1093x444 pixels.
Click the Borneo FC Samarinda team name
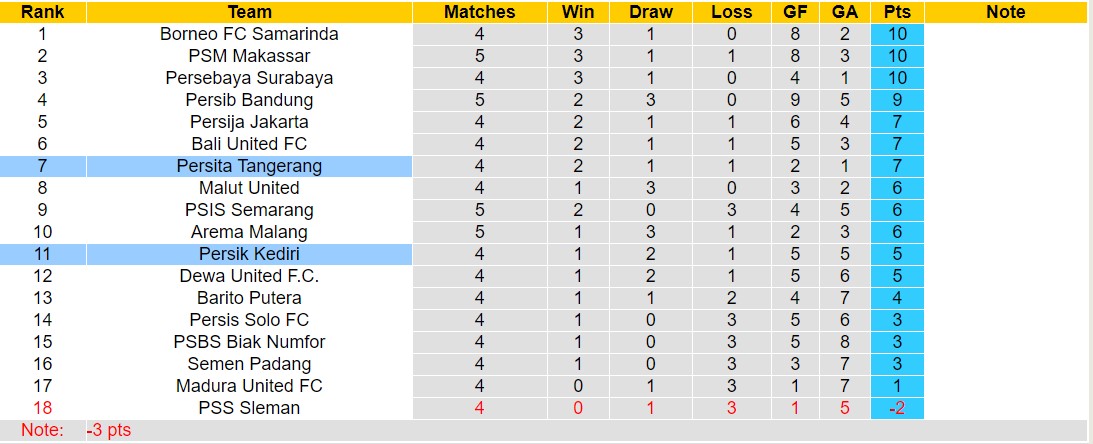249,34
